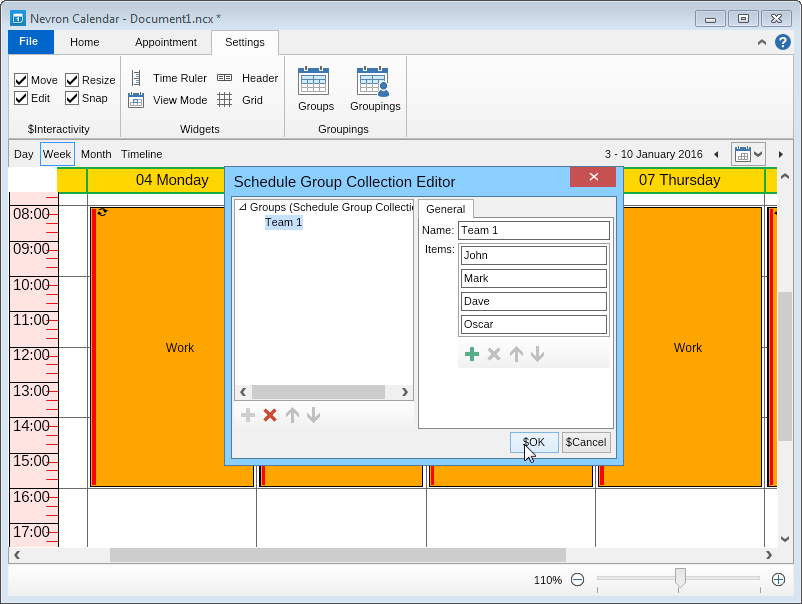Click the Time Ruler widget icon
This screenshot has width=802, height=604.
[x=136, y=78]
